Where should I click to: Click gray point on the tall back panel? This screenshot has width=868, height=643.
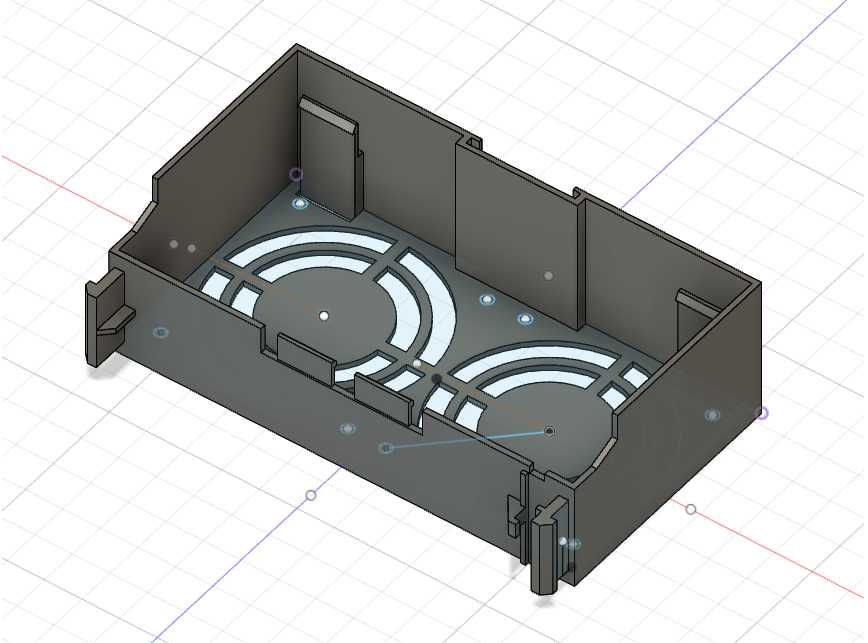click(x=548, y=276)
